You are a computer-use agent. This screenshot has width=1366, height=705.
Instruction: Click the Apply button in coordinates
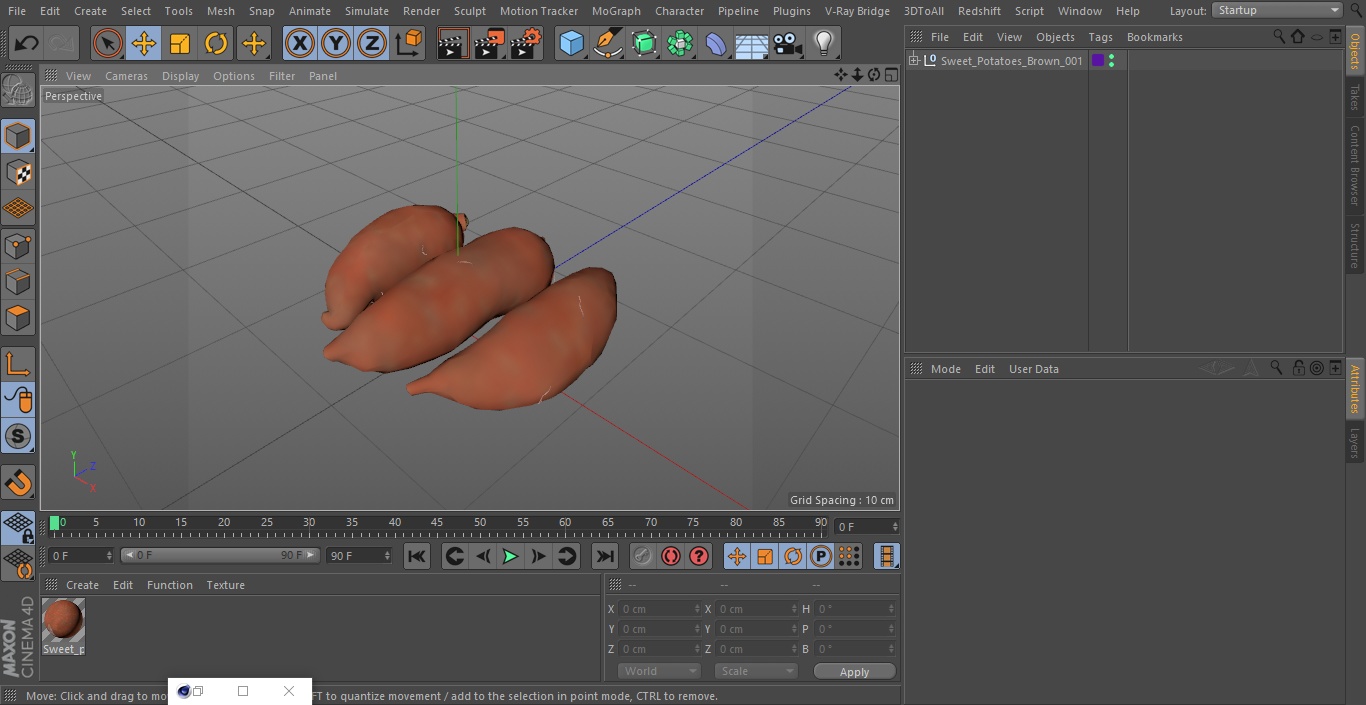pyautogui.click(x=854, y=672)
